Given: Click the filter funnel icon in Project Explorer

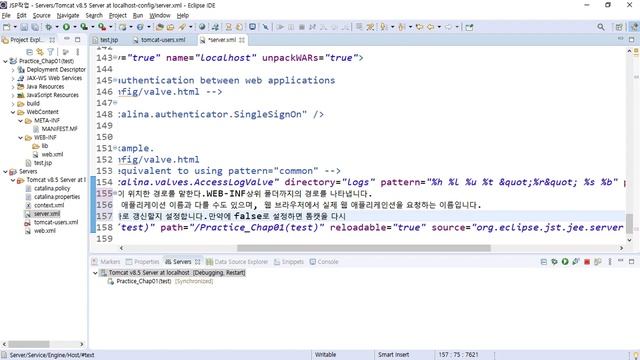Looking at the screenshot, I should tap(51, 52).
